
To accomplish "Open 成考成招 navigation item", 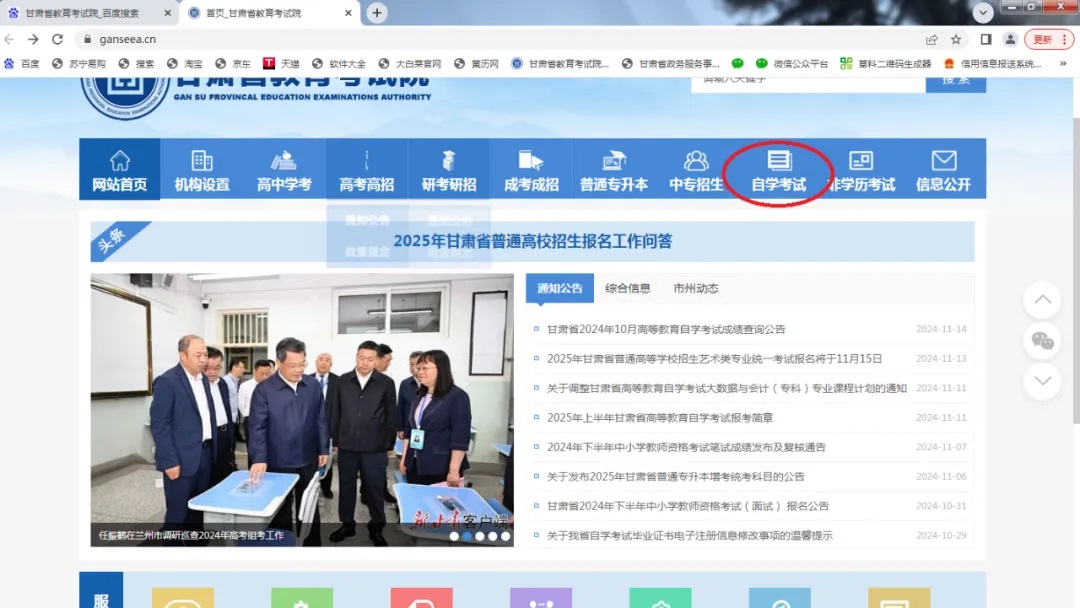I will (531, 169).
